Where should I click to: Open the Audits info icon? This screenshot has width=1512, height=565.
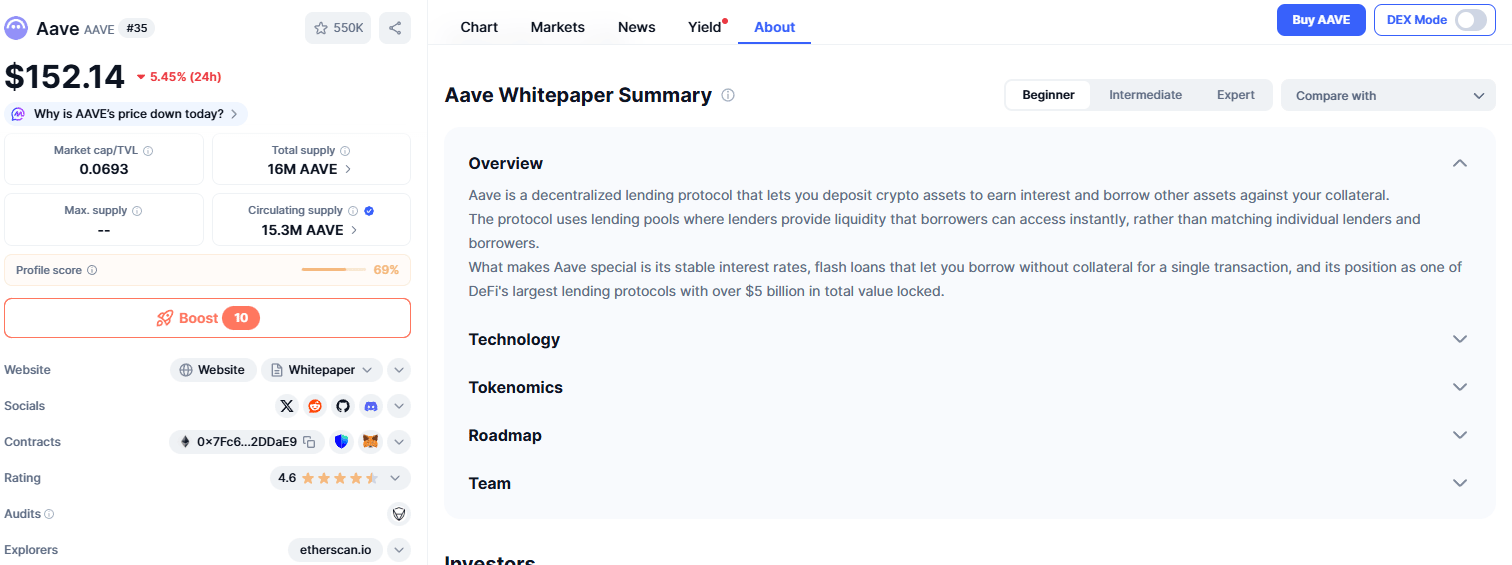pos(49,514)
